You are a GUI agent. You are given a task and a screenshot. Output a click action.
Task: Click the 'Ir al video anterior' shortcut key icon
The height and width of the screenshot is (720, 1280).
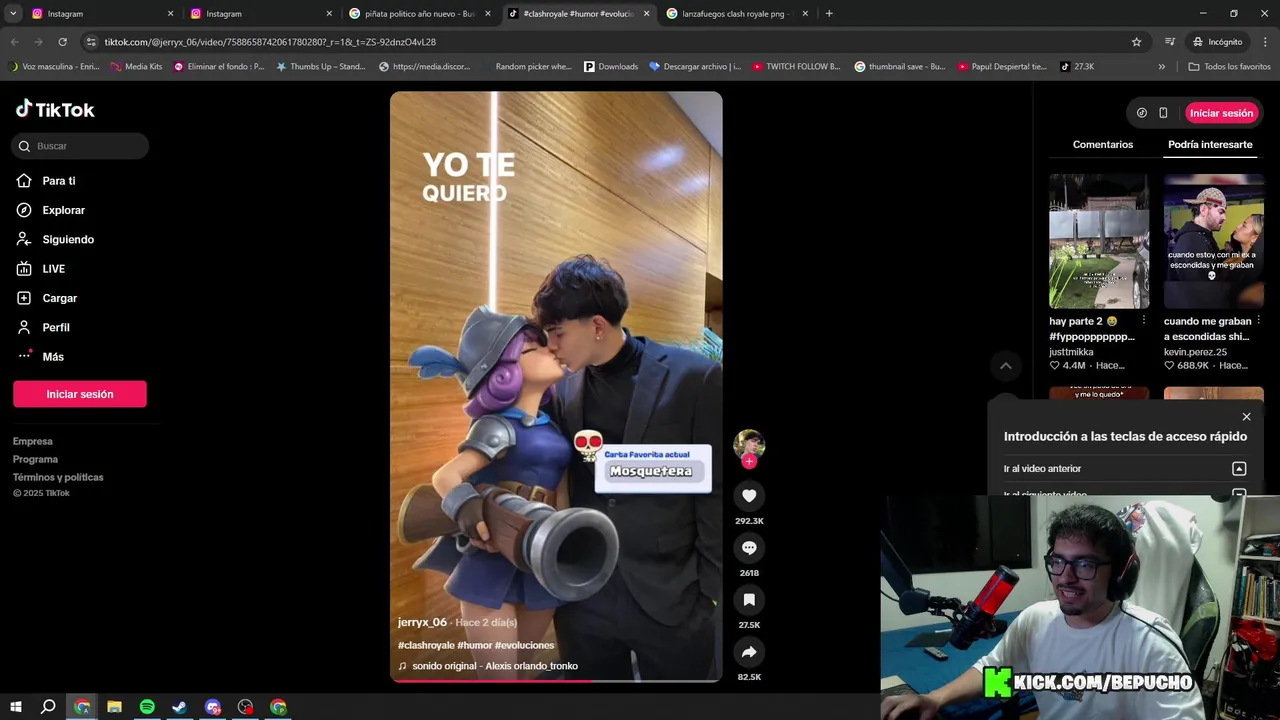pos(1239,469)
